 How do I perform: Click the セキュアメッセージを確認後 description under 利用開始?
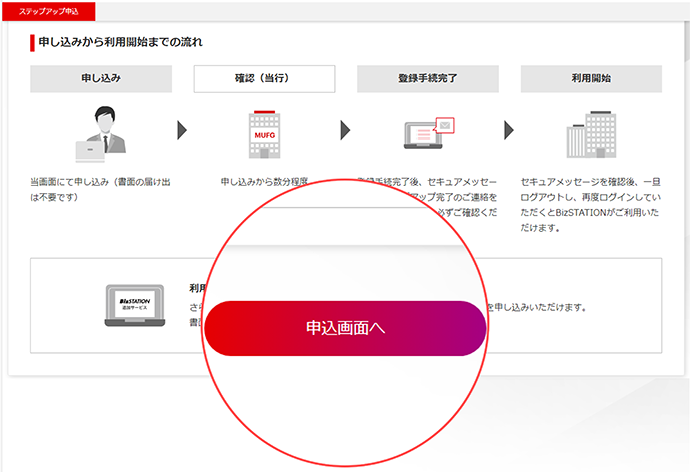tap(590, 205)
